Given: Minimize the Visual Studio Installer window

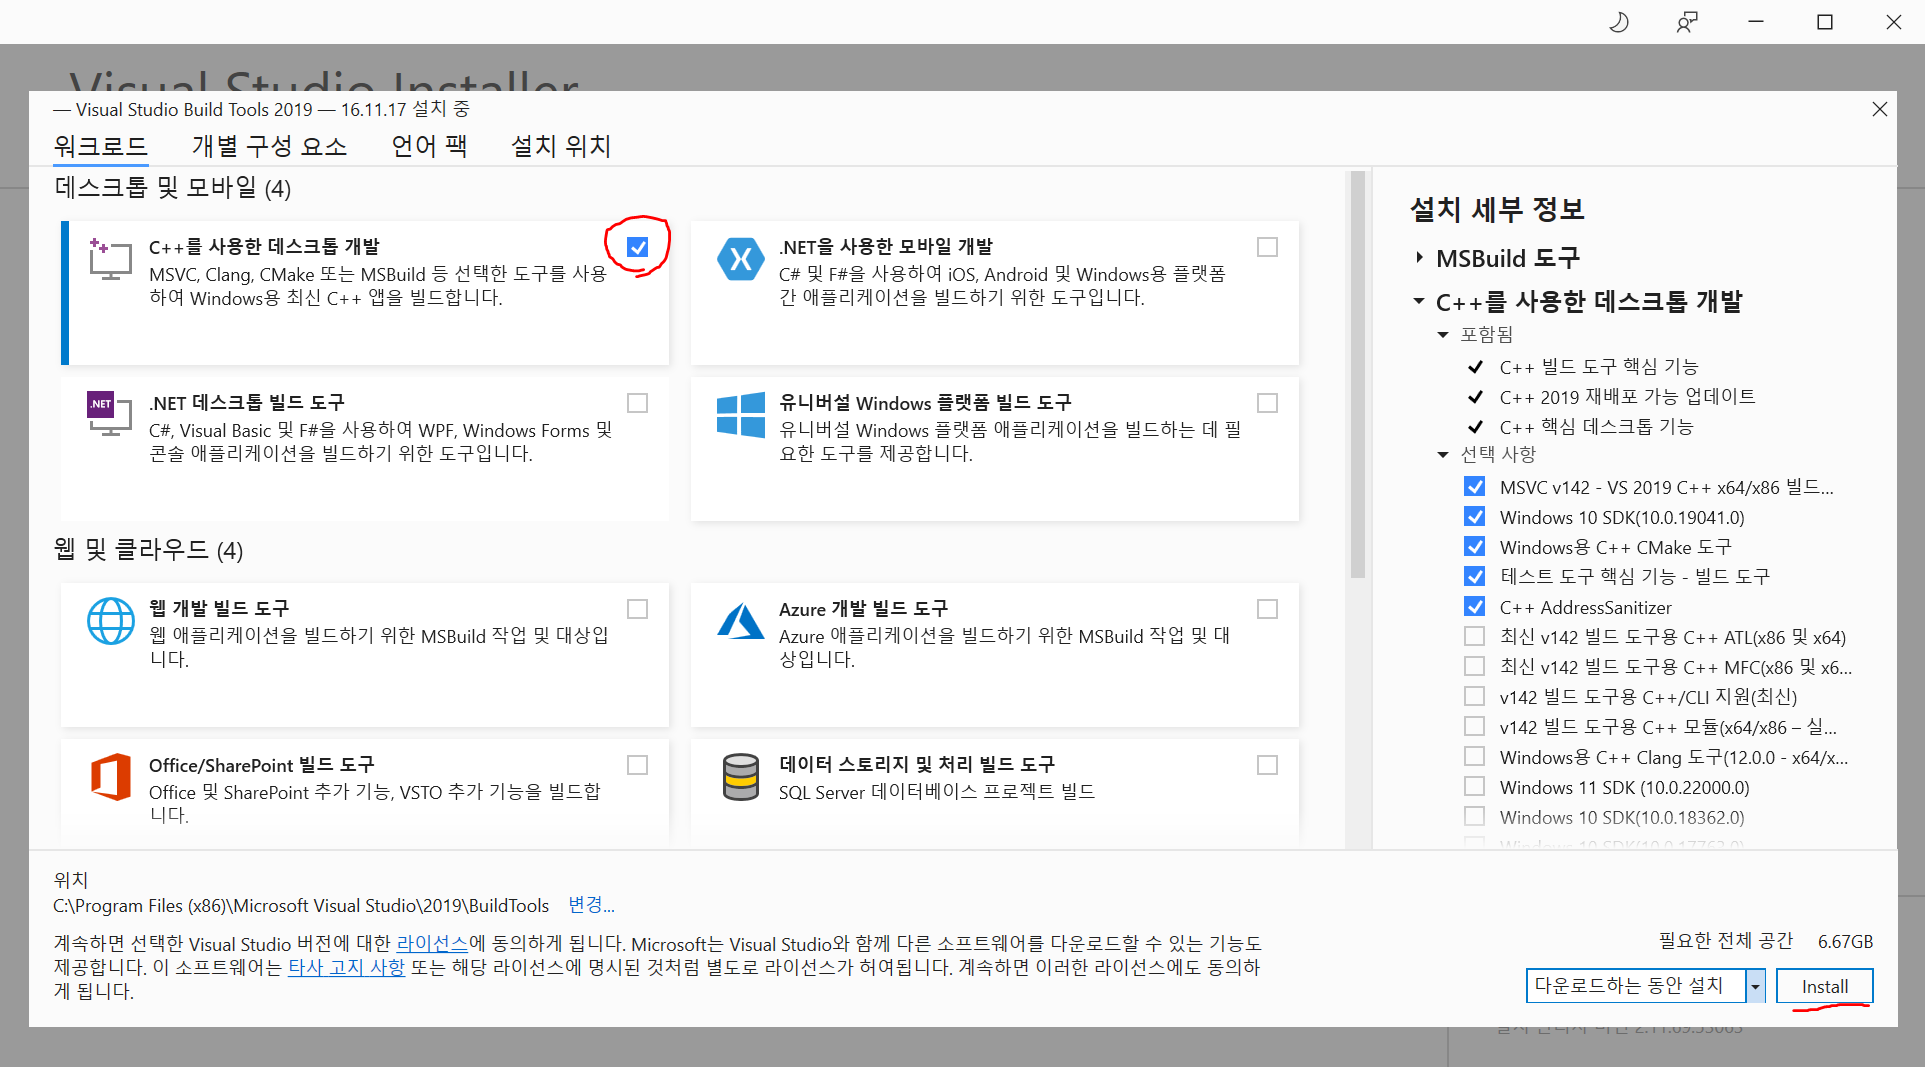Looking at the screenshot, I should pyautogui.click(x=1756, y=22).
